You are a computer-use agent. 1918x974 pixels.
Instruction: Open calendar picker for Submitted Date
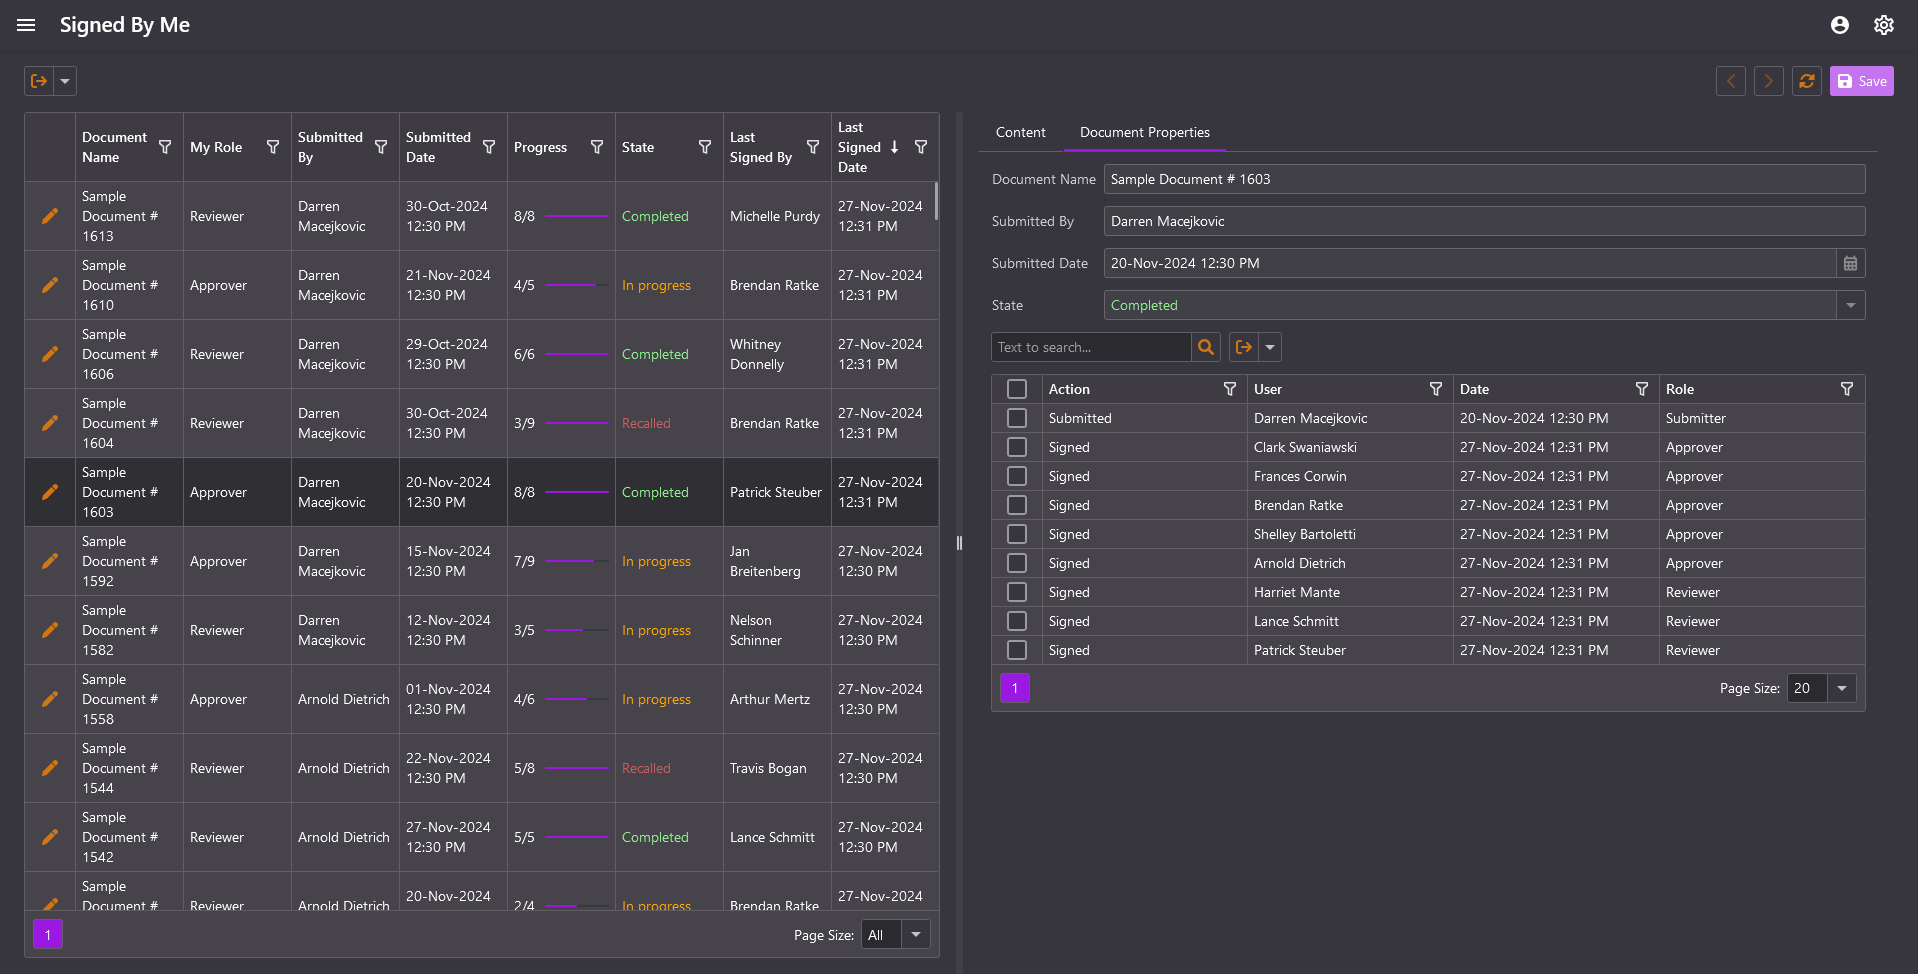coord(1850,263)
